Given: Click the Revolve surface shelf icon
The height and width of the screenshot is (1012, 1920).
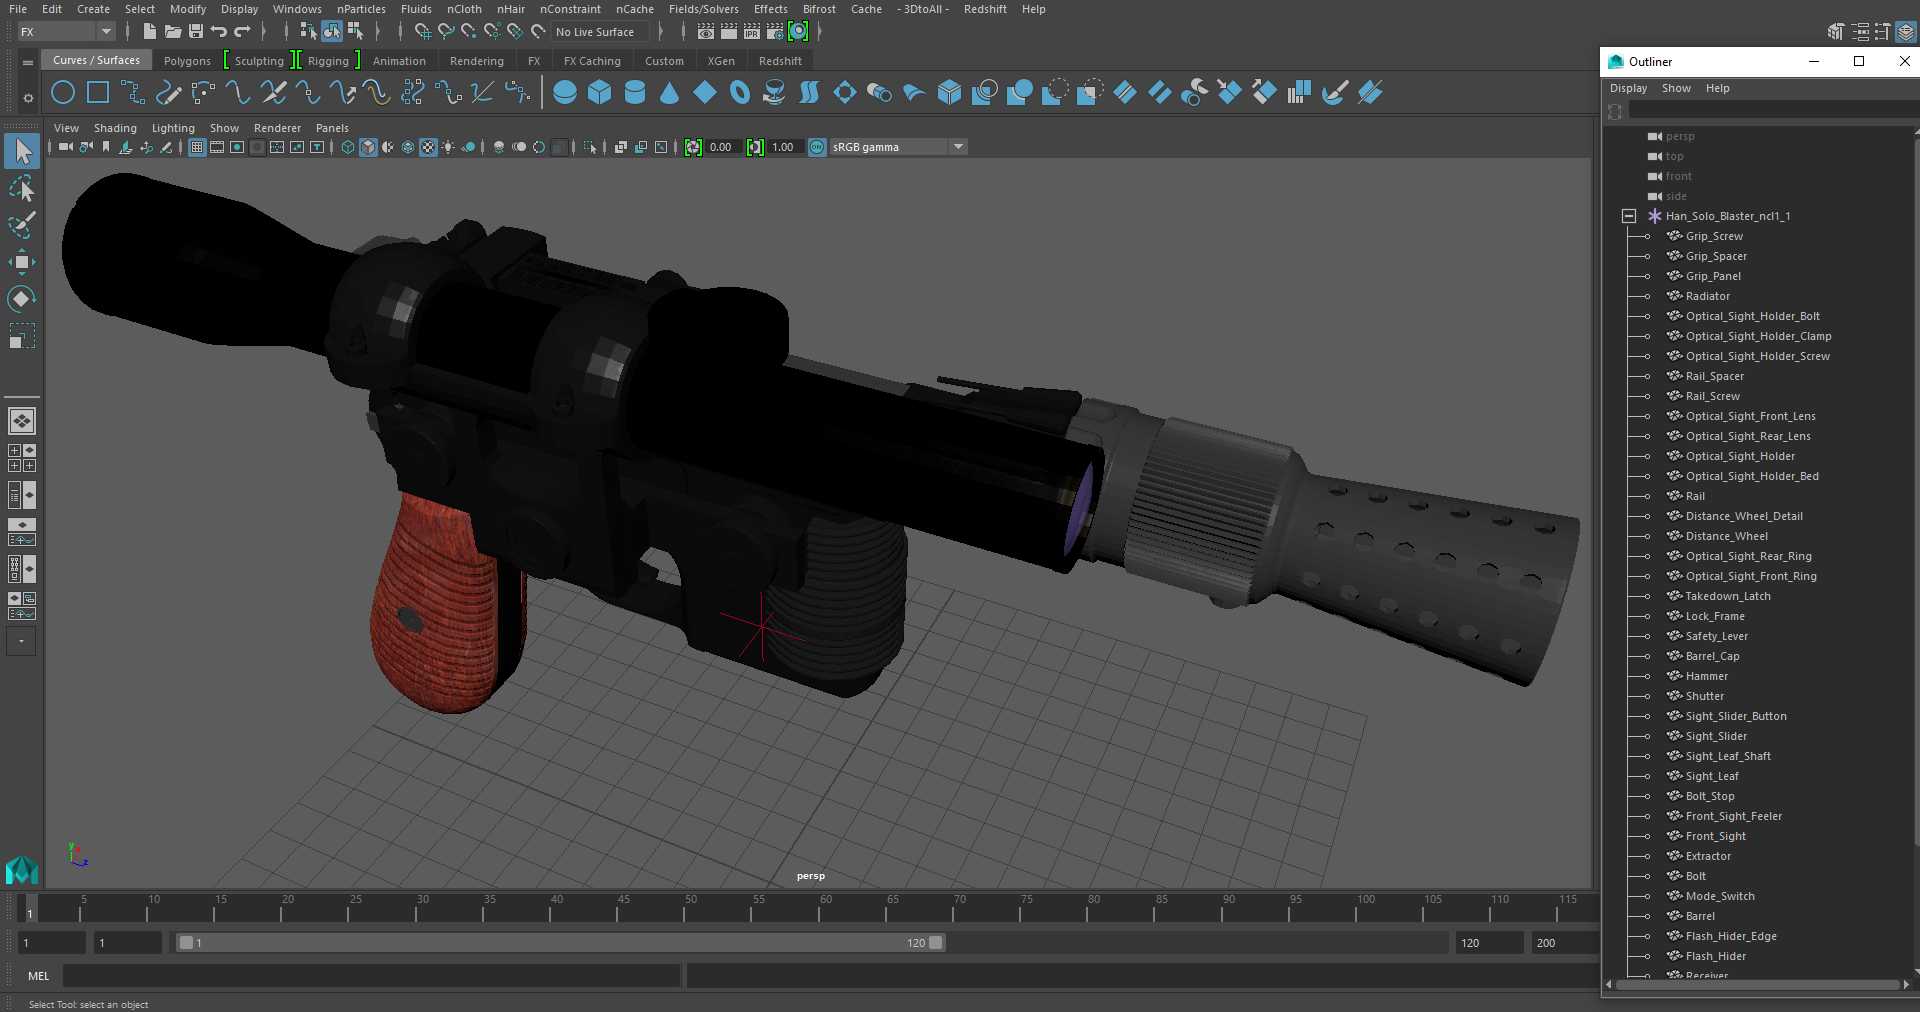Looking at the screenshot, I should click(774, 93).
